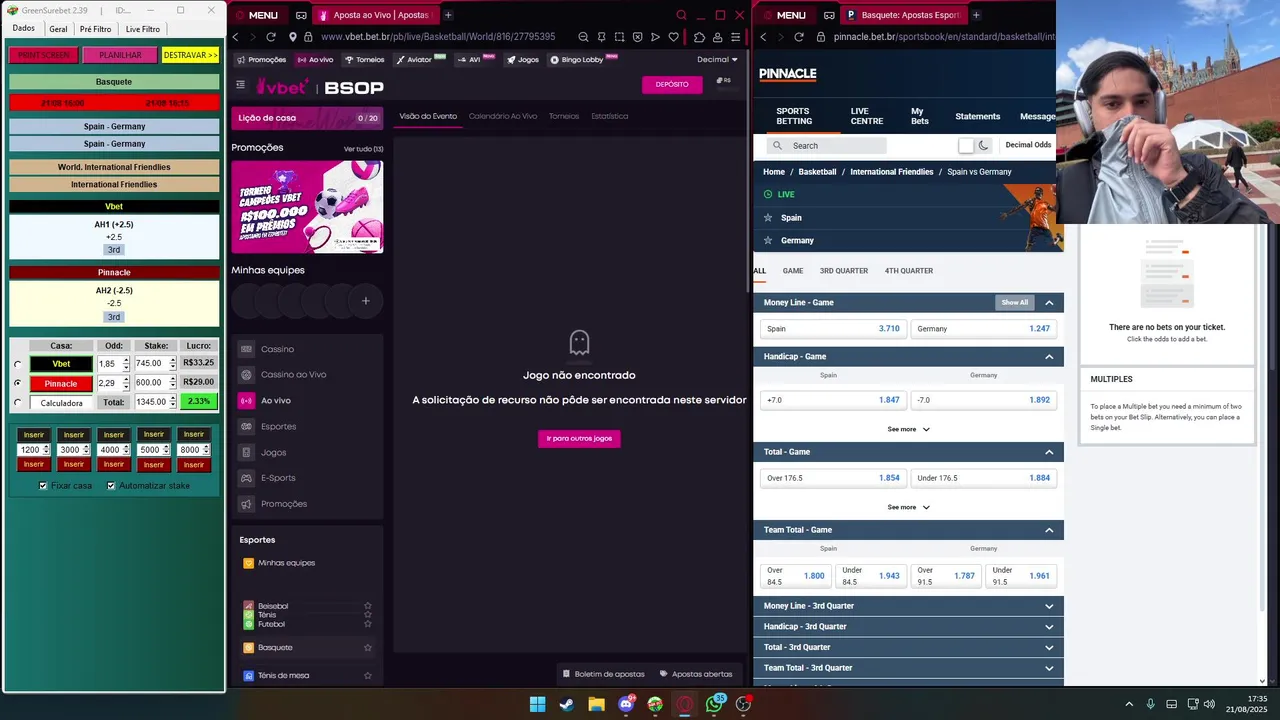
Task: Favorite Germany with the star icon
Action: pyautogui.click(x=768, y=240)
